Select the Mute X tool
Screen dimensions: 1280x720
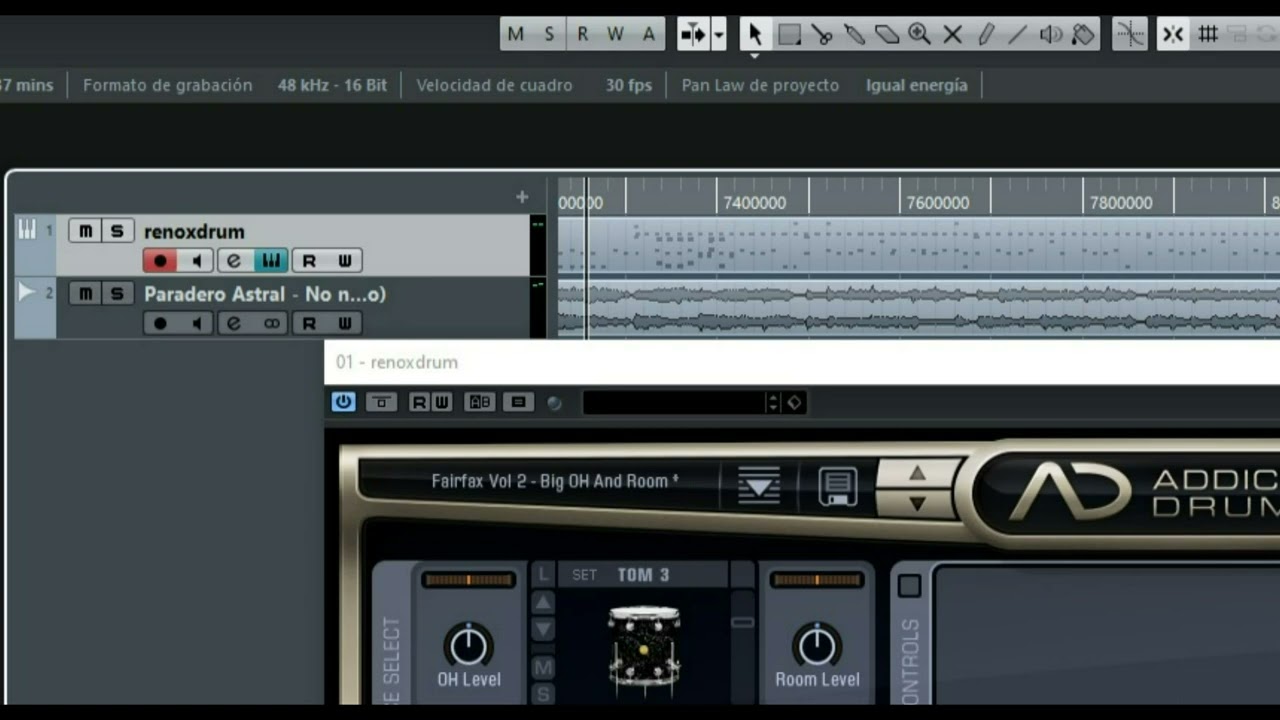pos(953,34)
